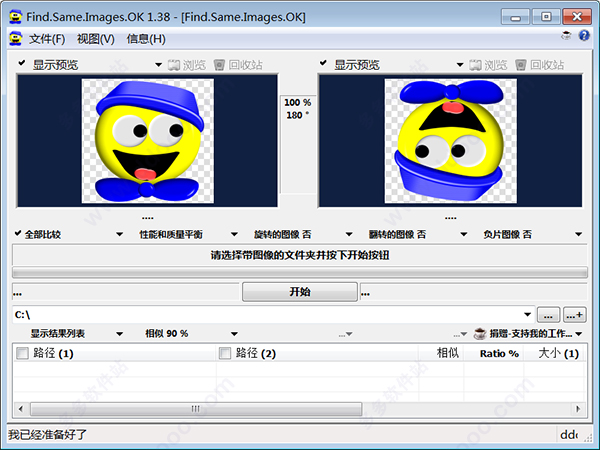Open help via the blue question mark icon
The width and height of the screenshot is (600, 450).
[584, 36]
